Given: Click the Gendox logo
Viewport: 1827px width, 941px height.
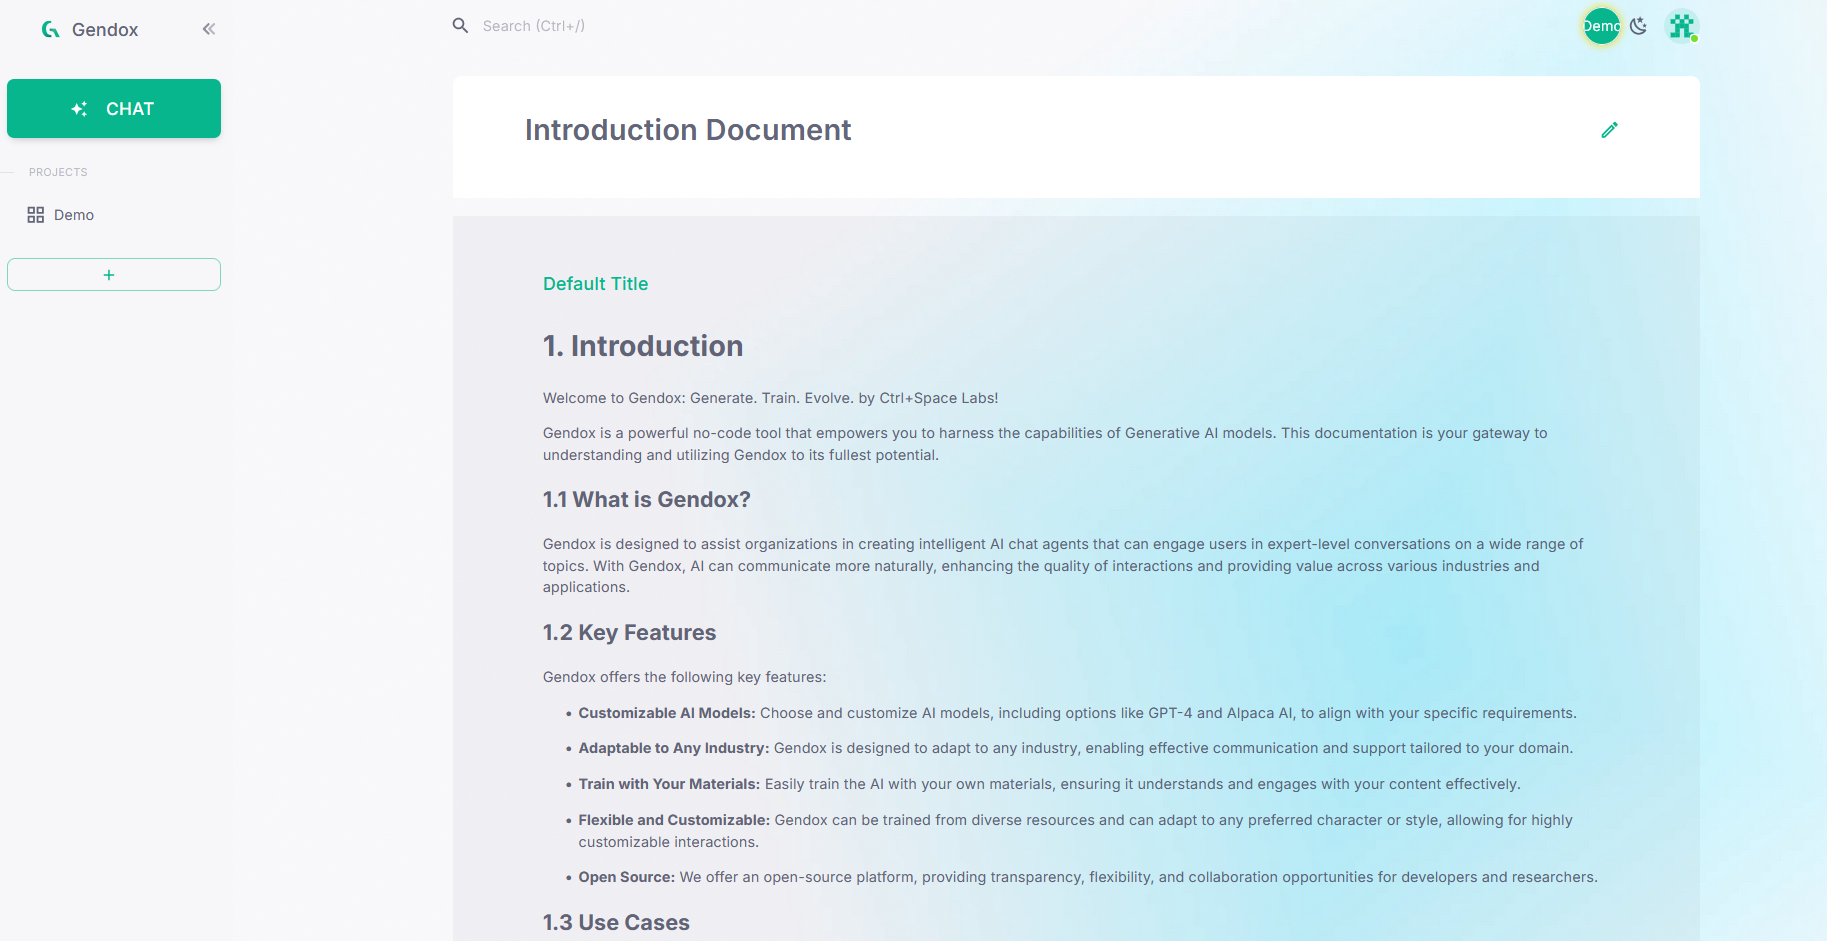Looking at the screenshot, I should pyautogui.click(x=49, y=29).
